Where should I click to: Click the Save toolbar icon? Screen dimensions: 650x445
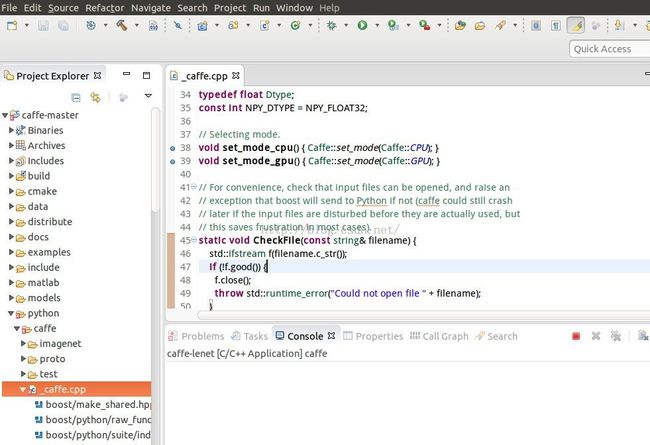[x=43, y=26]
